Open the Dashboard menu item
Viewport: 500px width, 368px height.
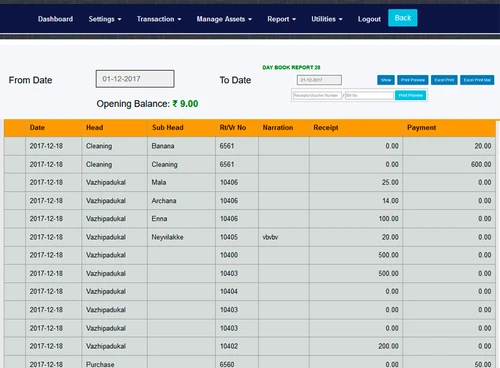click(55, 19)
